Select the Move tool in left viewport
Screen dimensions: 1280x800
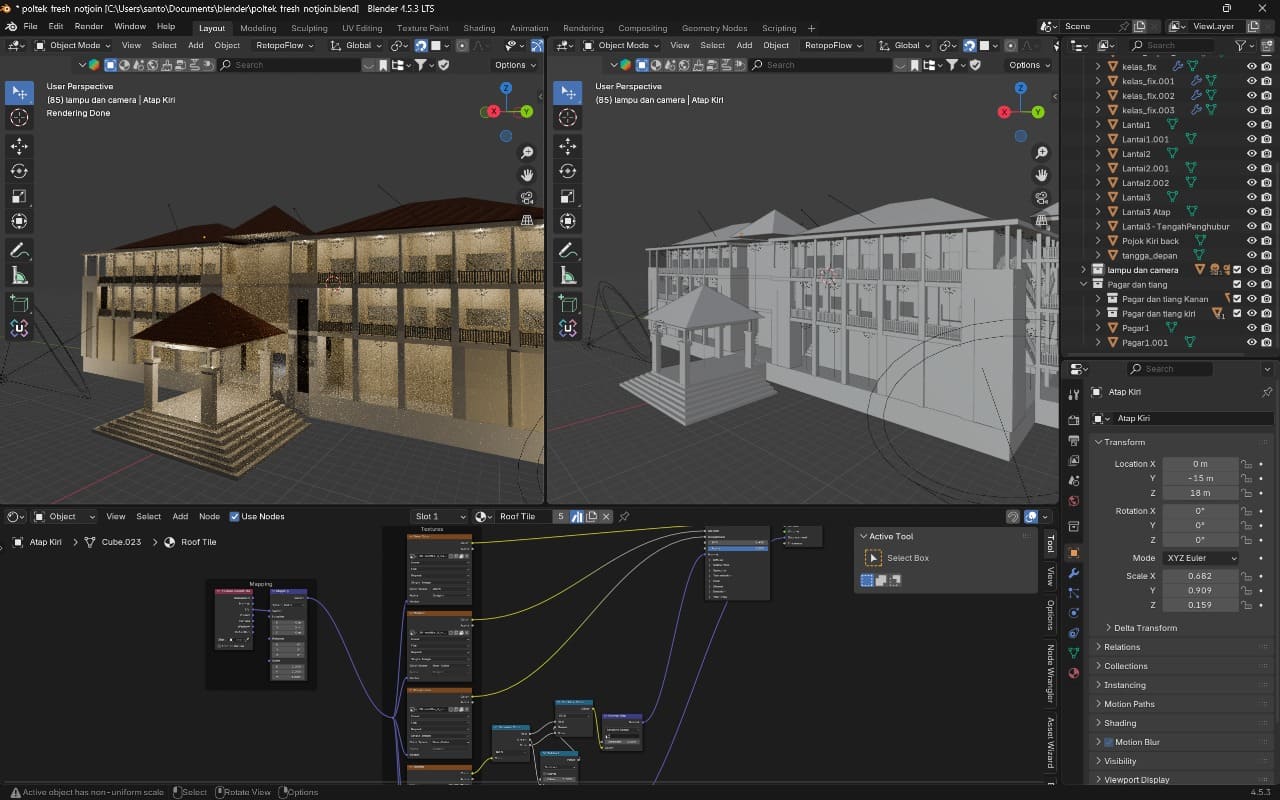(x=19, y=146)
